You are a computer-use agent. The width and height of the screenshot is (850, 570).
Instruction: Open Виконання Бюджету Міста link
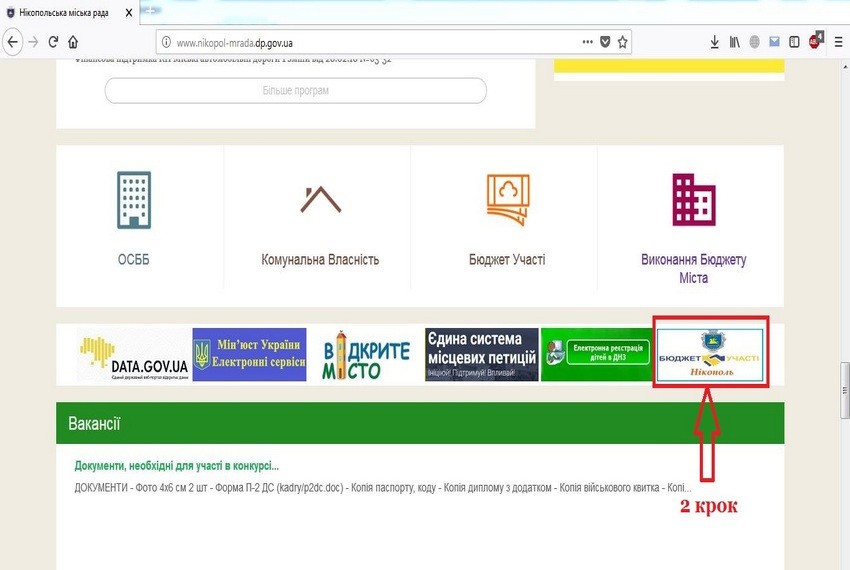693,268
